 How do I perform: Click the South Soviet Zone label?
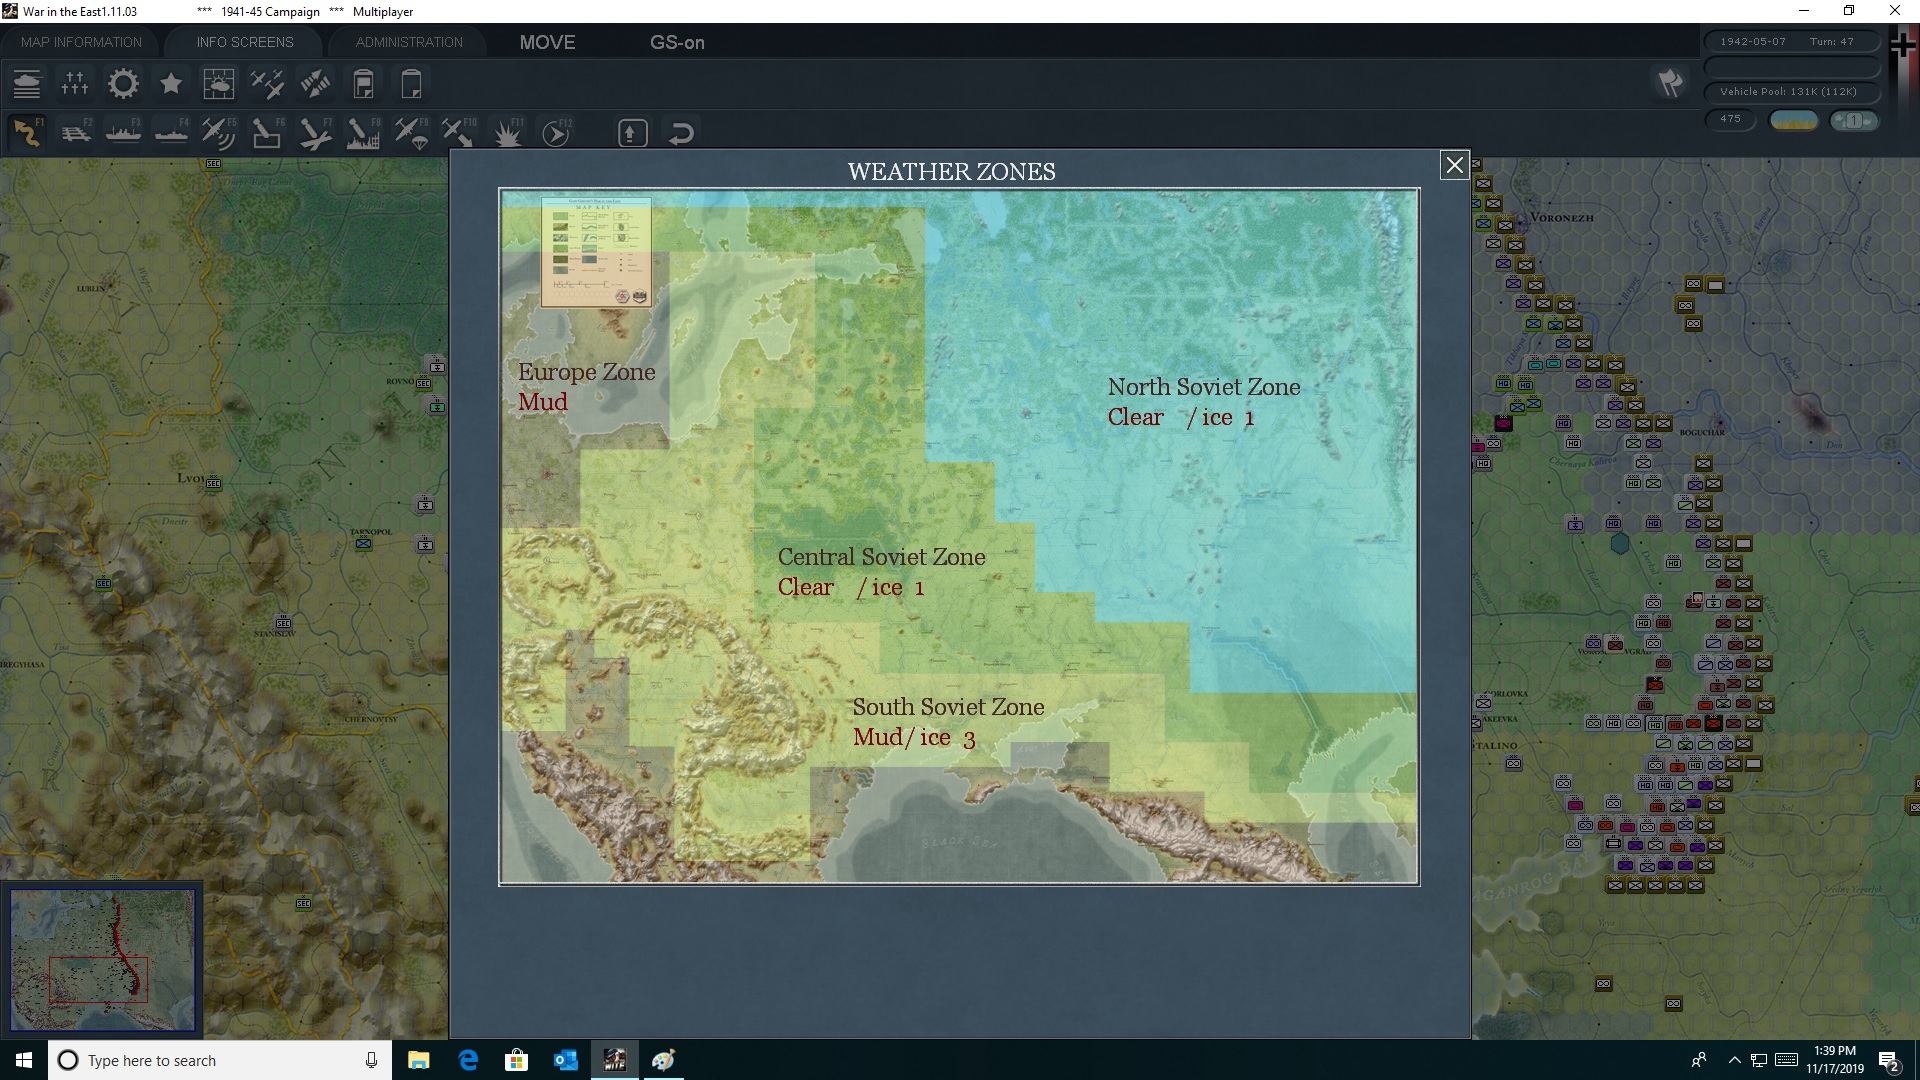948,707
